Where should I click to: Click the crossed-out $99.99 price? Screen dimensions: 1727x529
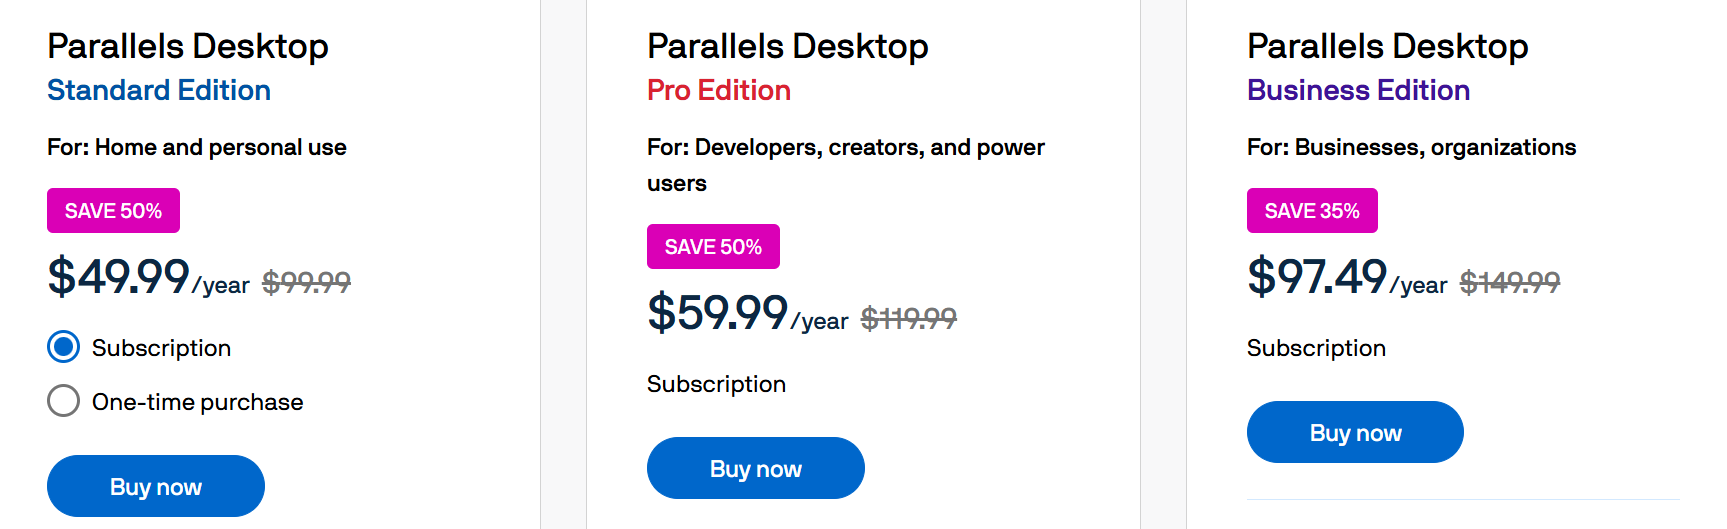[x=306, y=283]
